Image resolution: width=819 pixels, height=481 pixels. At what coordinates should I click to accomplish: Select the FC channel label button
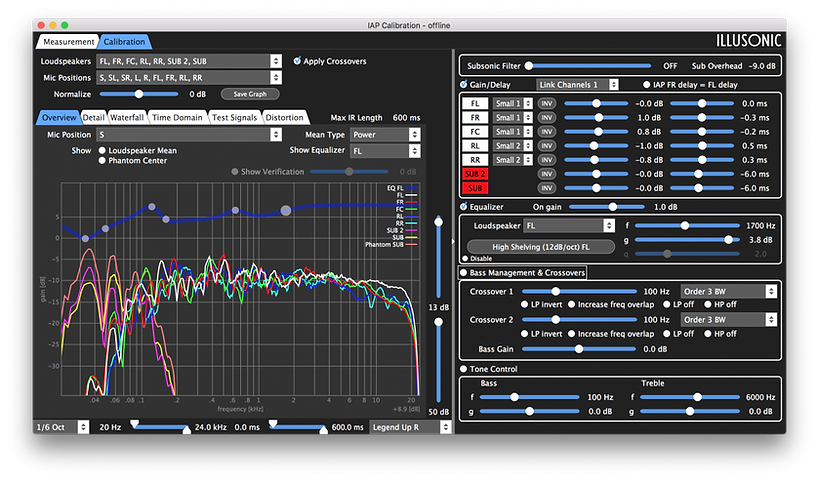click(476, 132)
